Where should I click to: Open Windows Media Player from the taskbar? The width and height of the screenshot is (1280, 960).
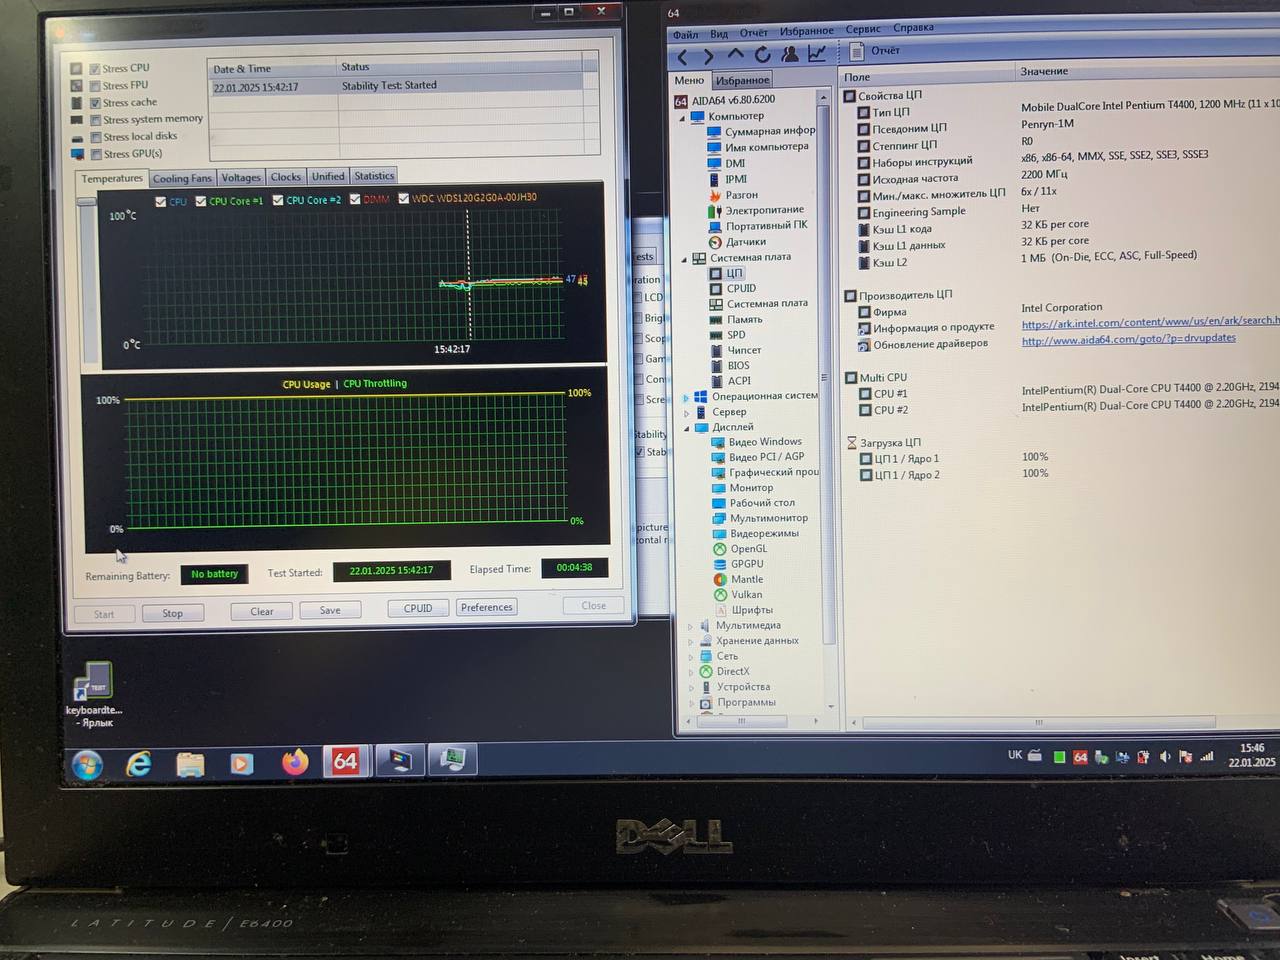coord(241,763)
